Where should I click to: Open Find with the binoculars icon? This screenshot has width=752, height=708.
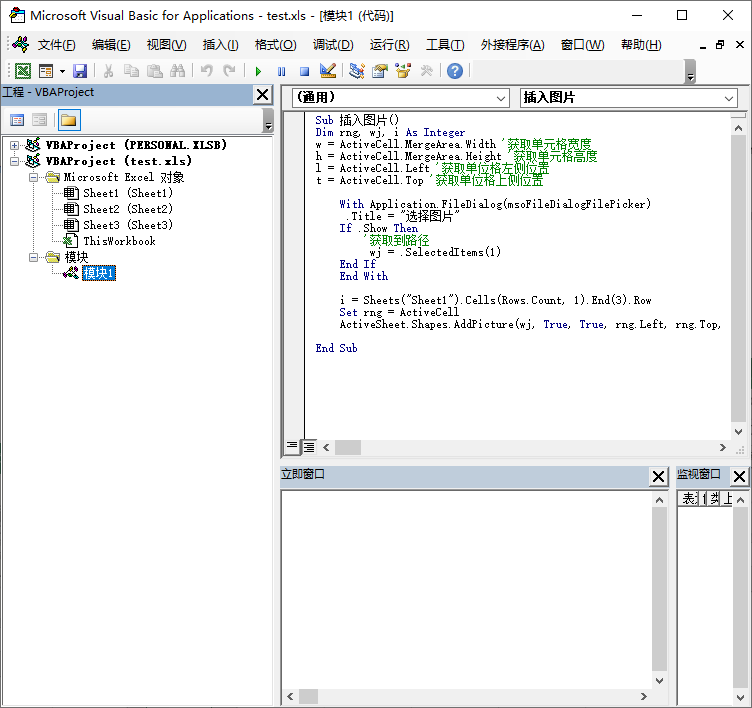coord(177,71)
